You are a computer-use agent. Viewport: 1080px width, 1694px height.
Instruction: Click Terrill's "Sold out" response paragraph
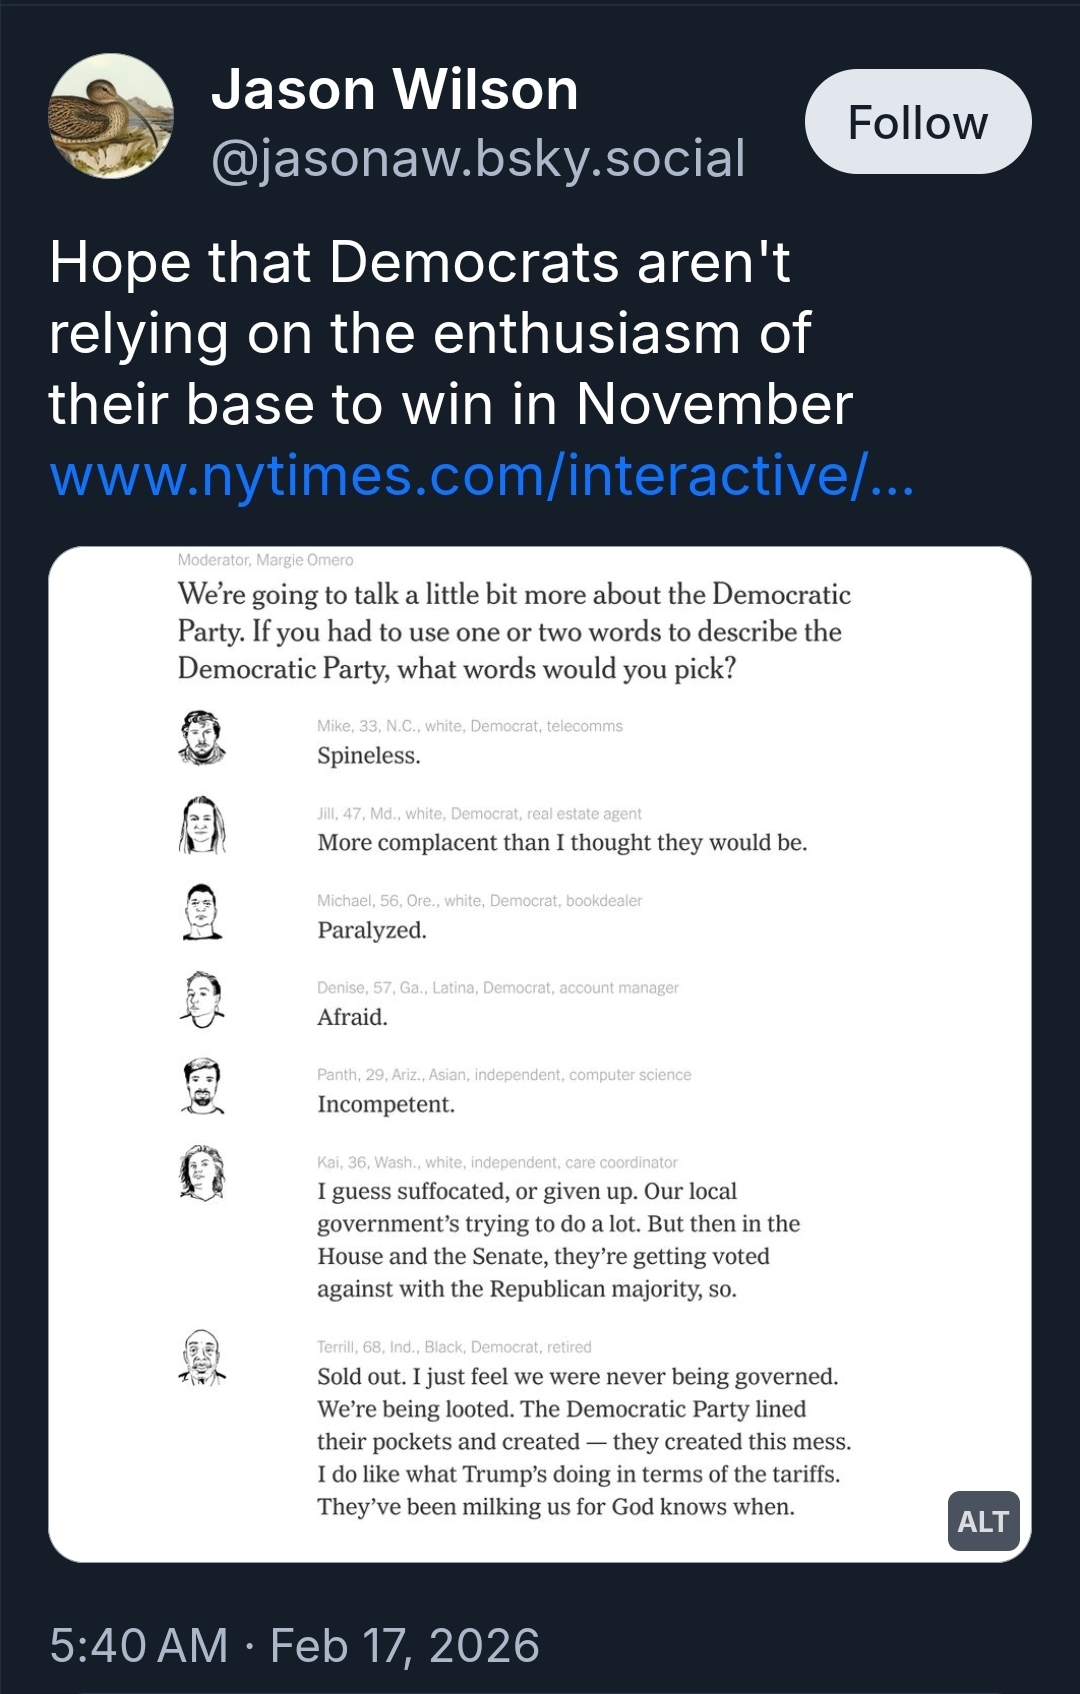583,1441
